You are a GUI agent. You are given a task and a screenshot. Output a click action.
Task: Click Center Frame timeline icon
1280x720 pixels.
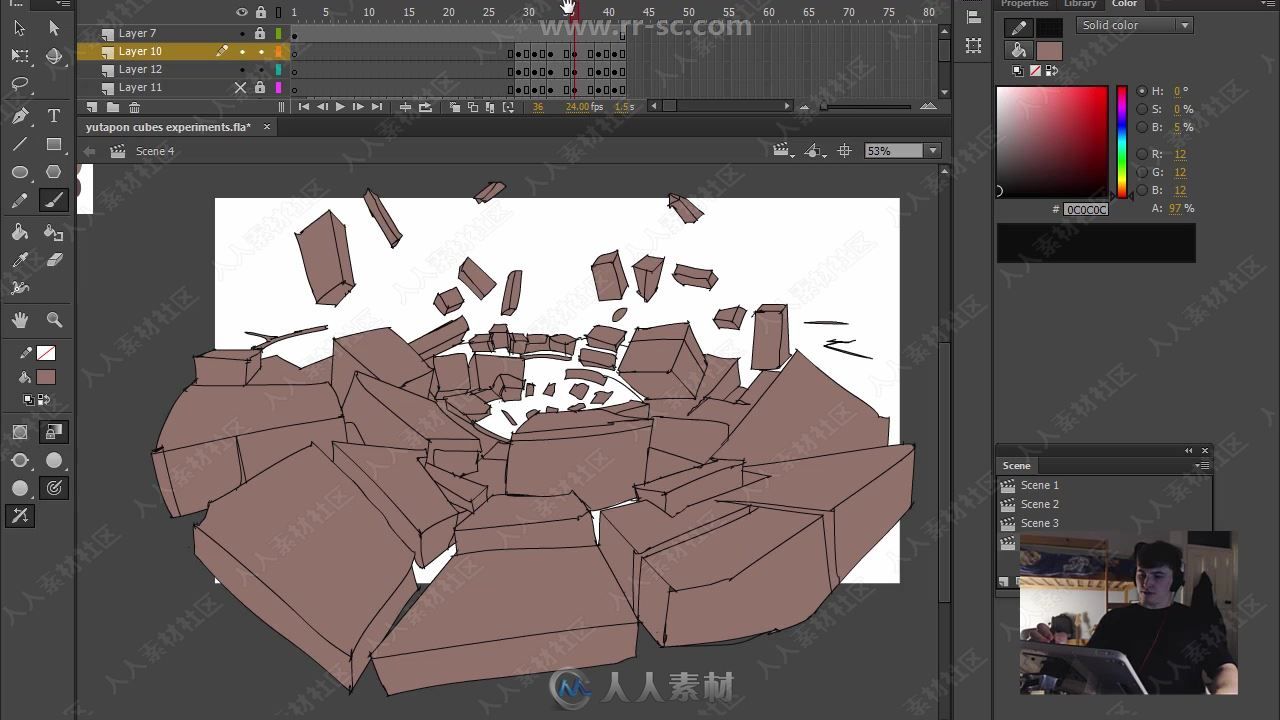pos(405,107)
